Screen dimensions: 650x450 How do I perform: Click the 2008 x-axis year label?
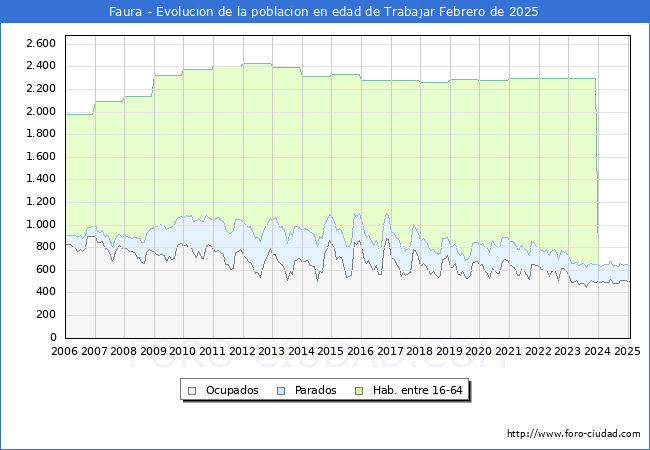coord(124,351)
